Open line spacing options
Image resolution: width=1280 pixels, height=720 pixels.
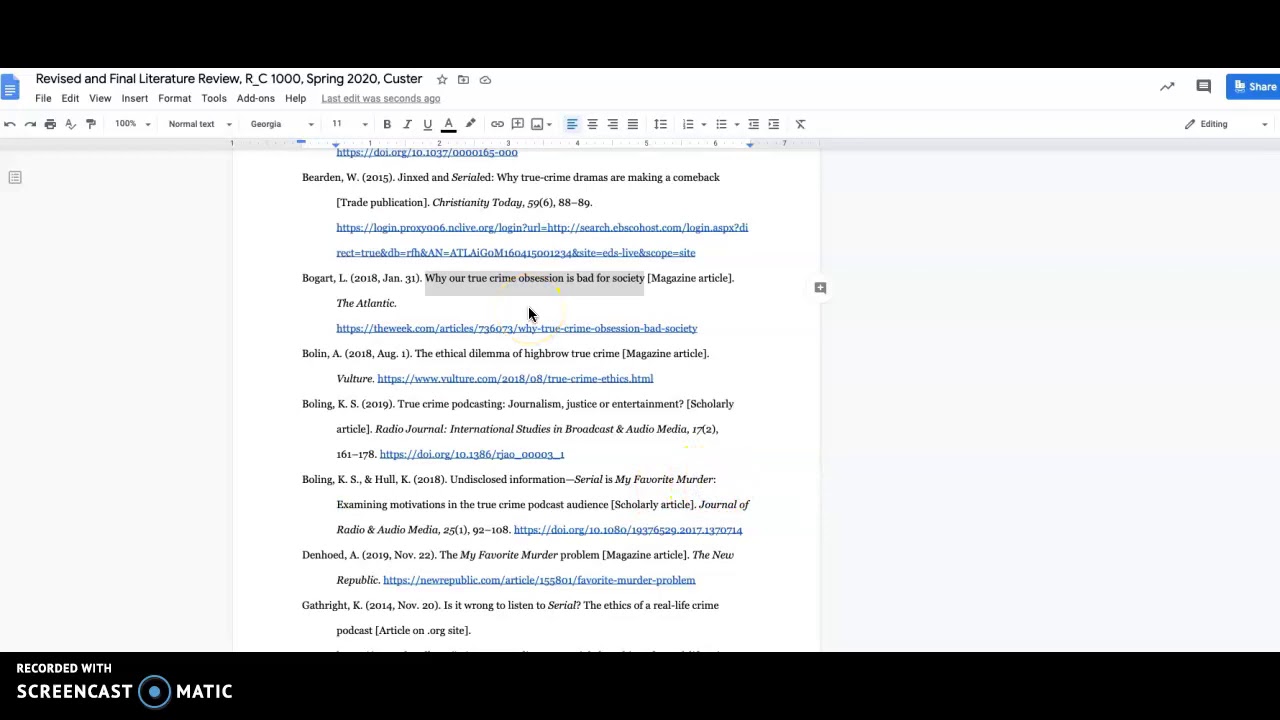point(660,124)
